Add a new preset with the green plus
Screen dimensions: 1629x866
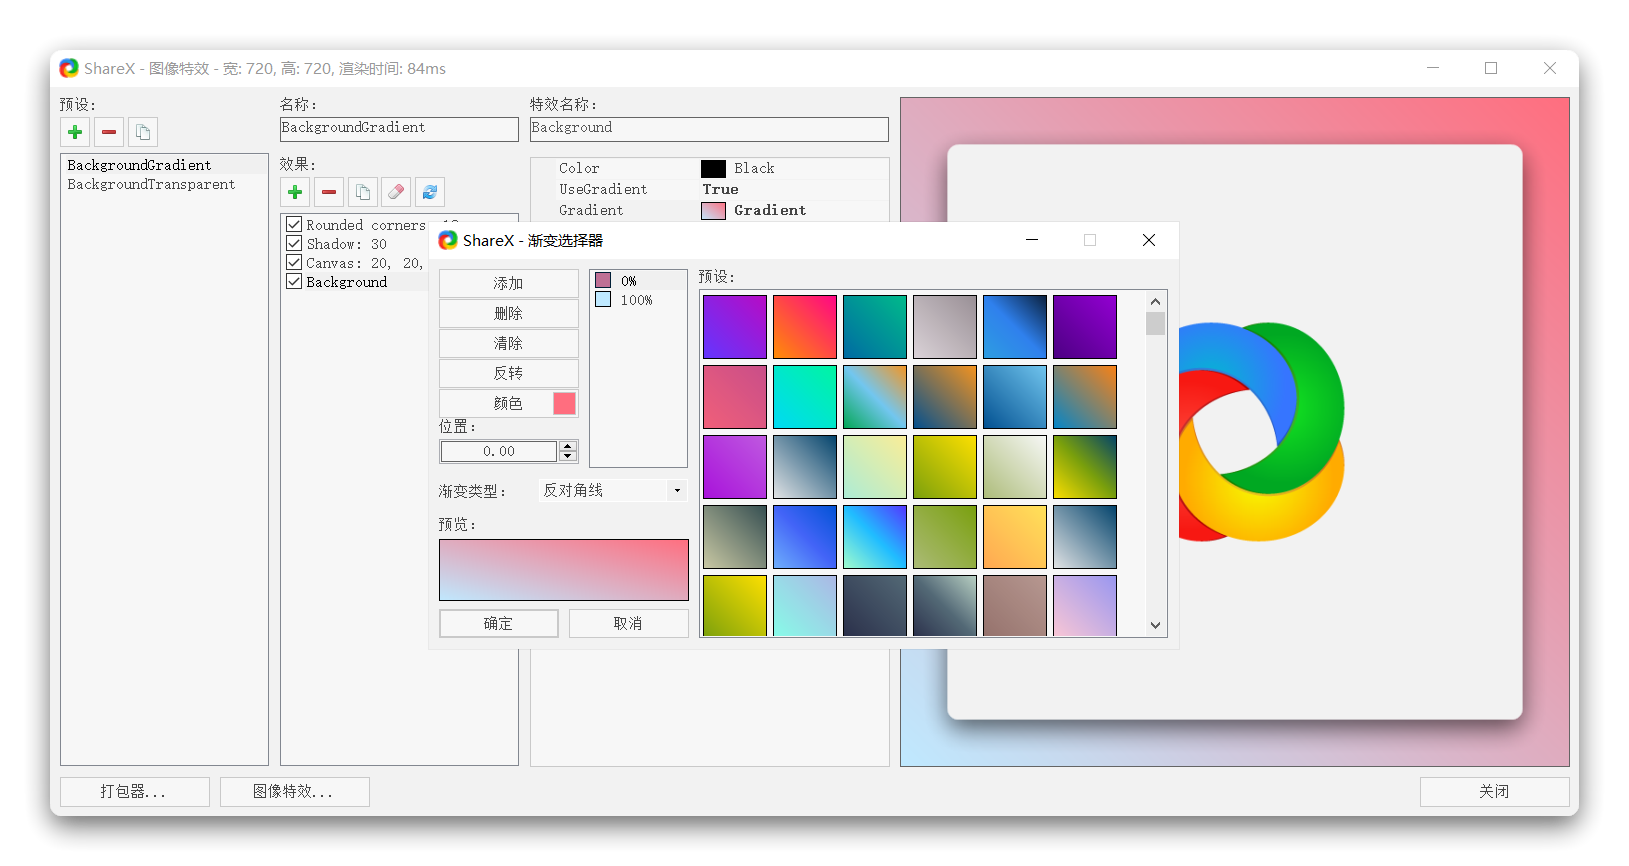coord(75,132)
